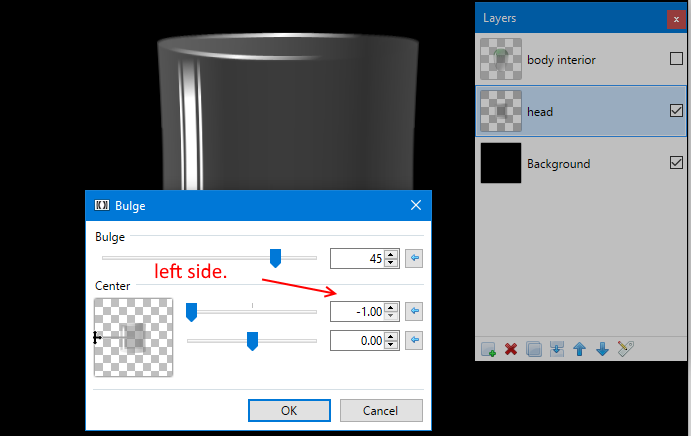Select the Background layer thumbnail
691x436 pixels.
point(501,163)
